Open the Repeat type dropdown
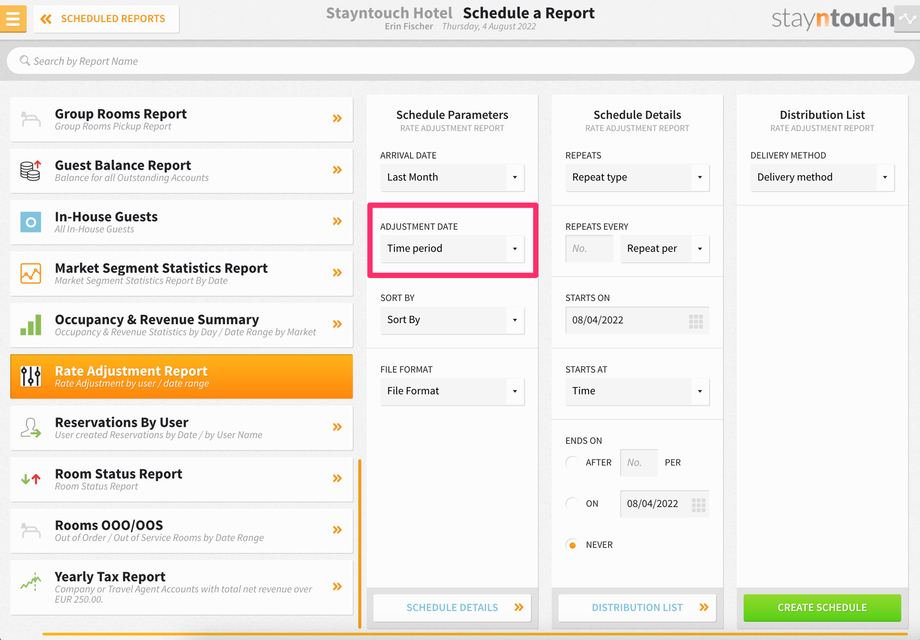 click(x=637, y=177)
